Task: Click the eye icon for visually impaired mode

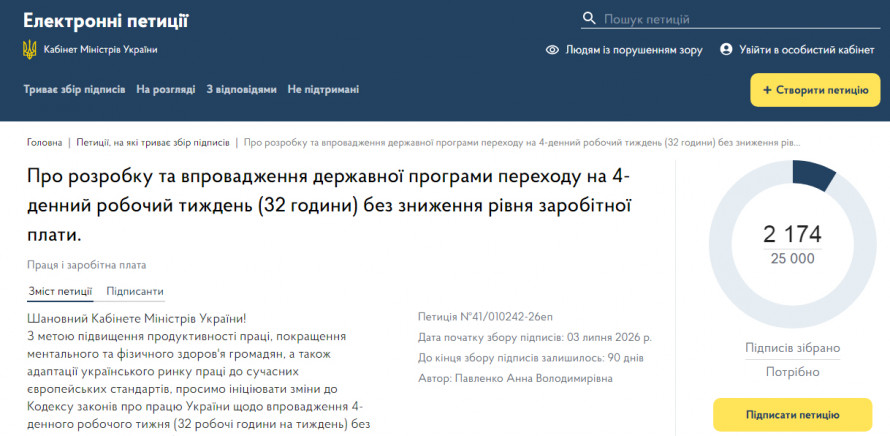Action: click(552, 50)
